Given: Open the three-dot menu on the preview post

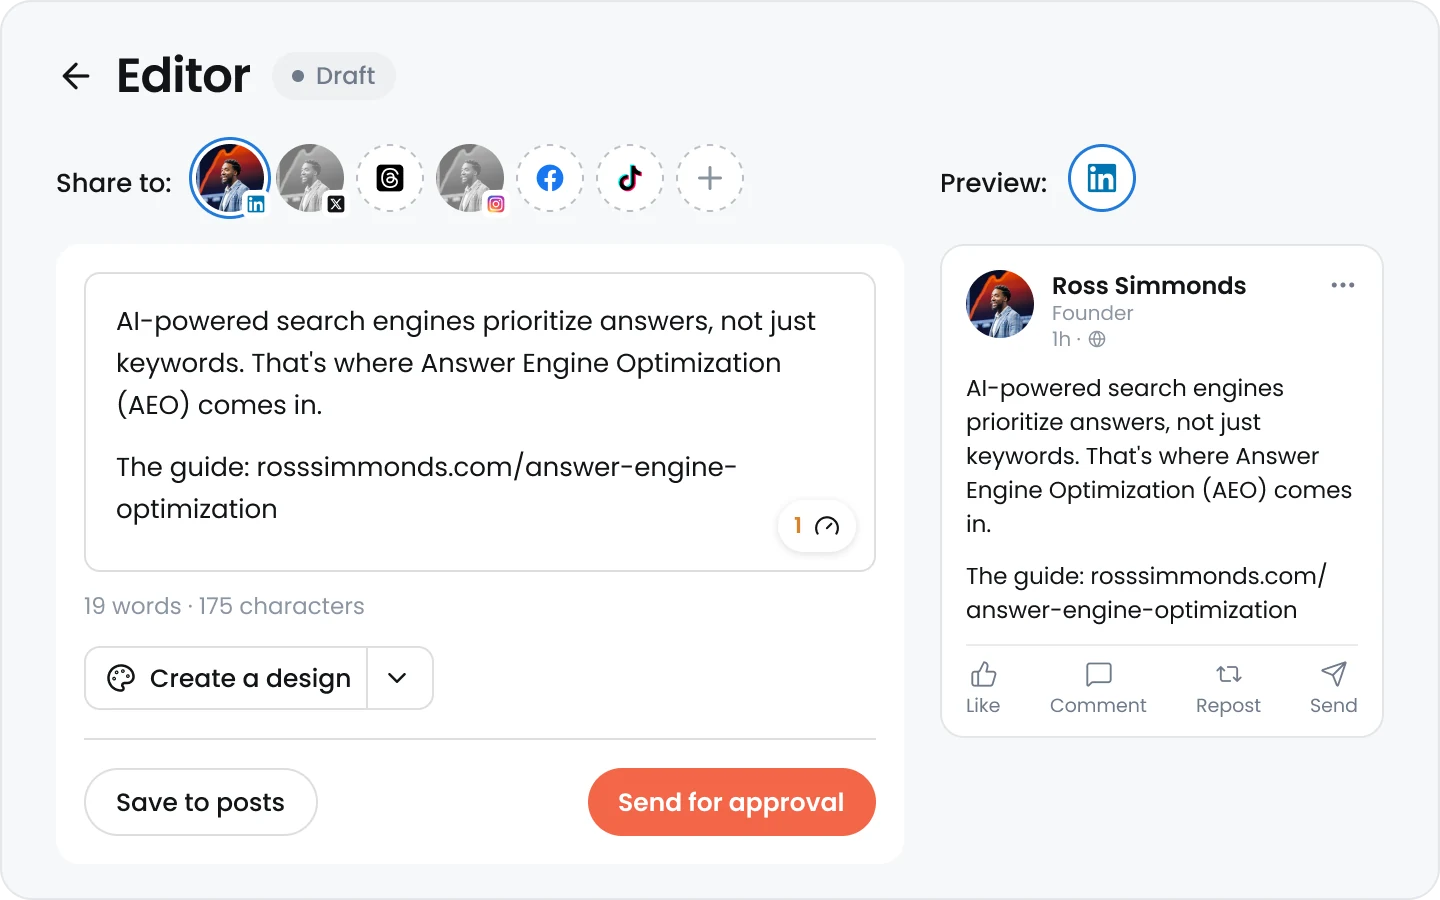Looking at the screenshot, I should [x=1343, y=285].
